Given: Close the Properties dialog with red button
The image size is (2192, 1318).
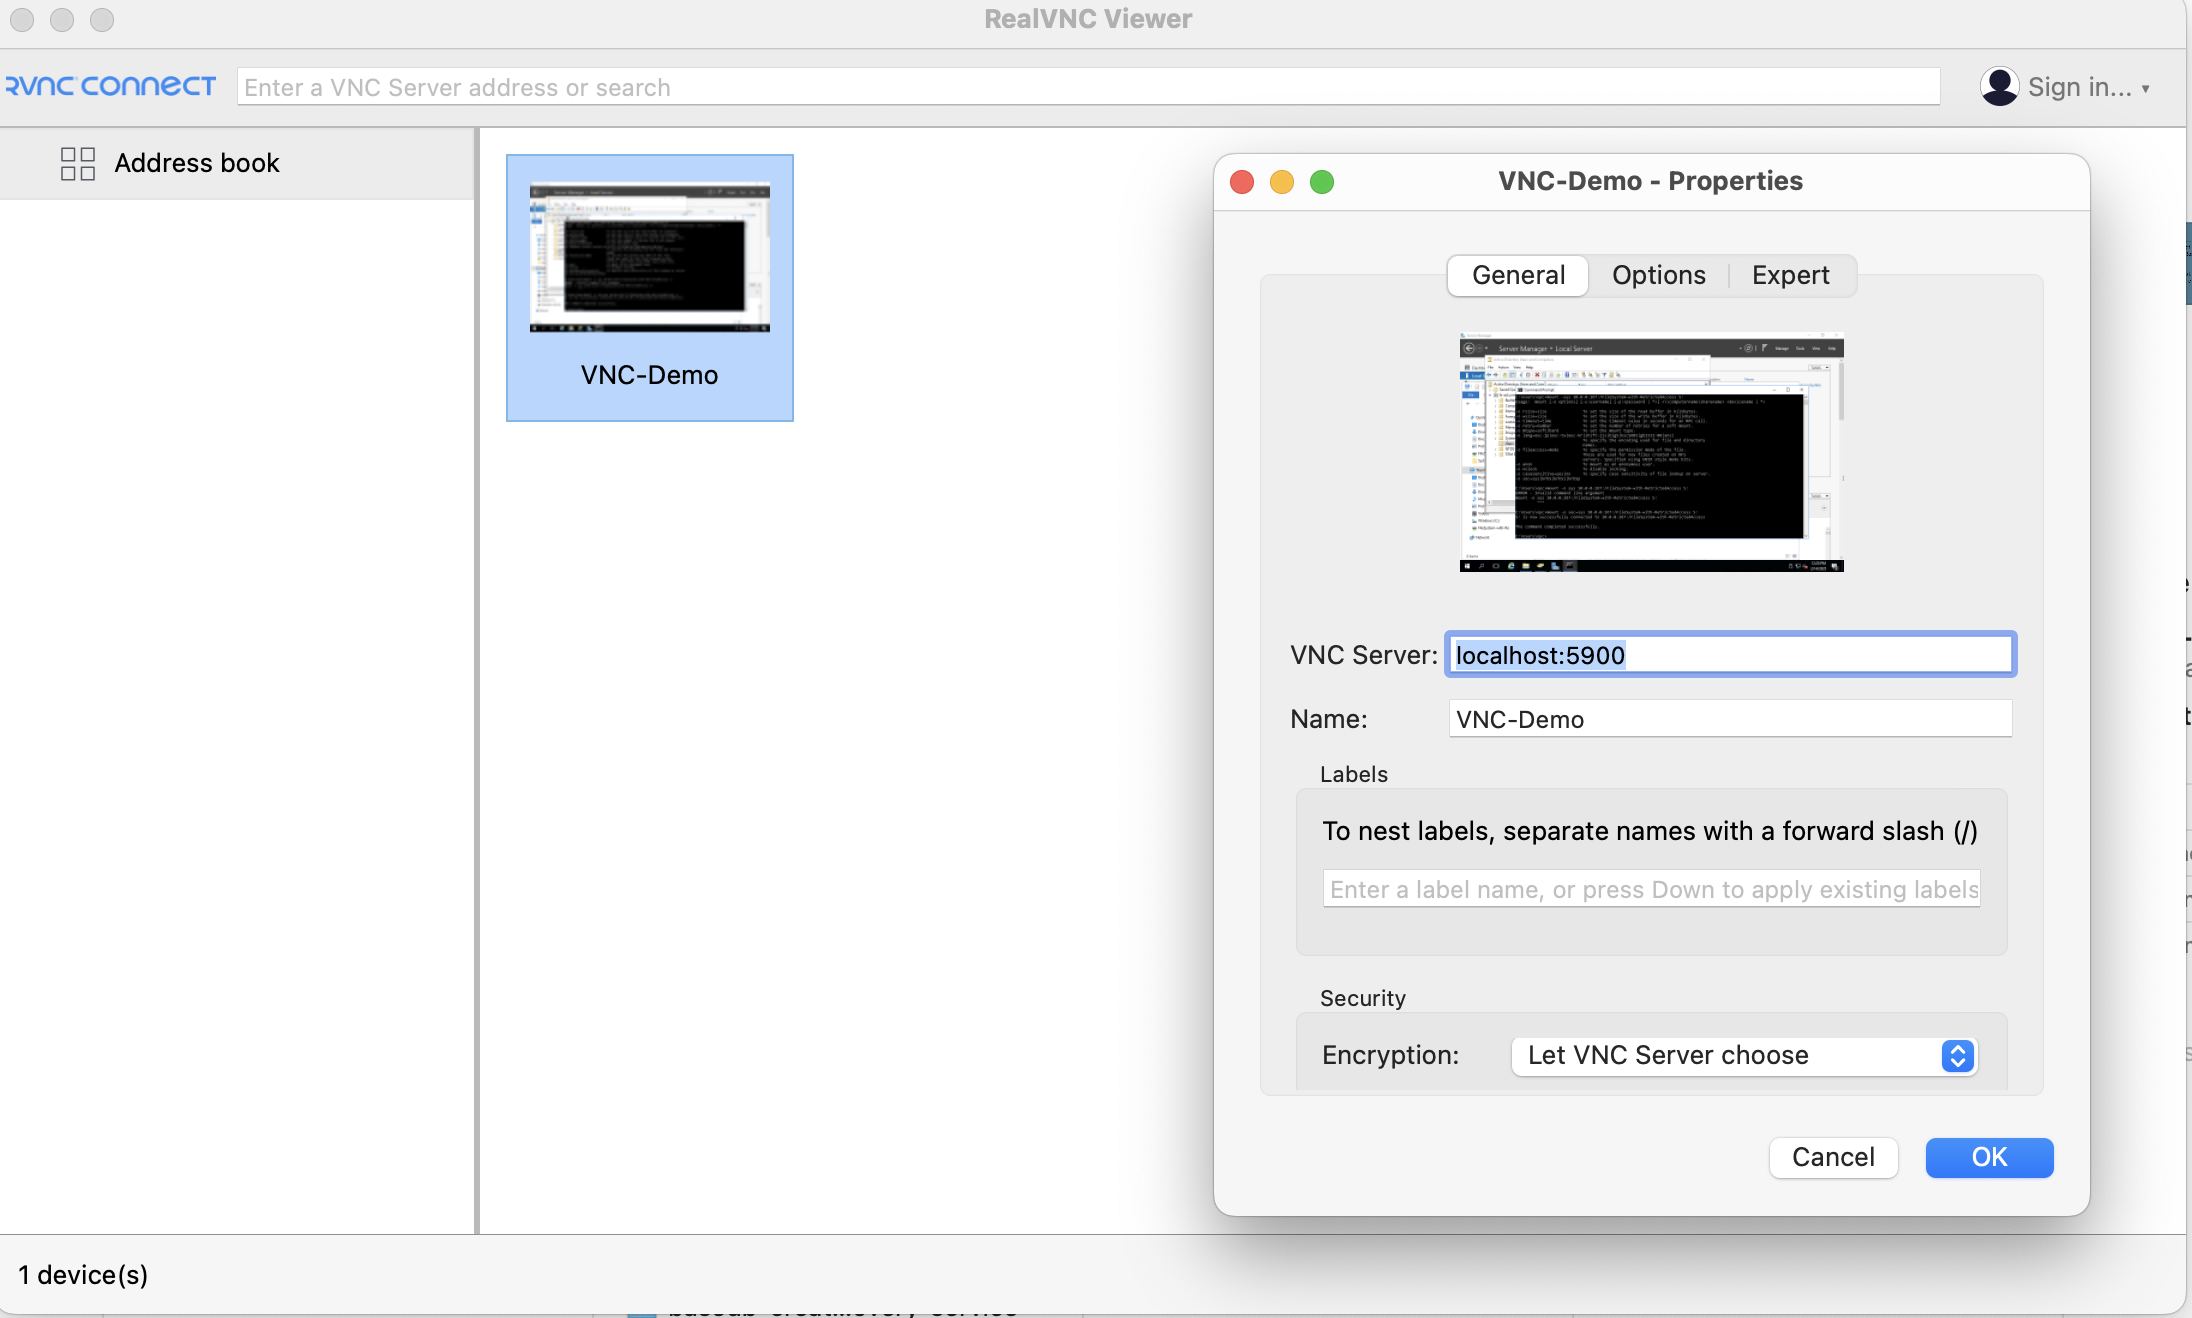Looking at the screenshot, I should (x=1242, y=182).
